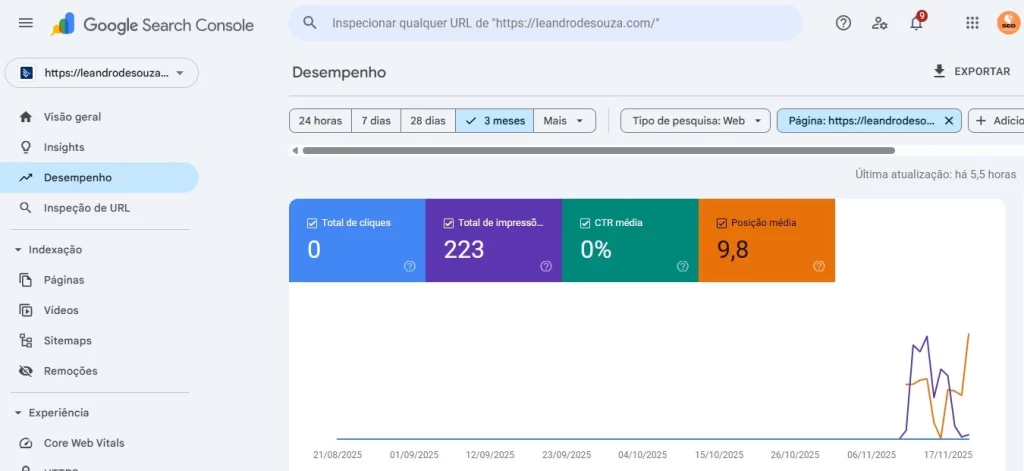The image size is (1024, 471).
Task: Go to Inspeção de URL
Action: click(86, 208)
